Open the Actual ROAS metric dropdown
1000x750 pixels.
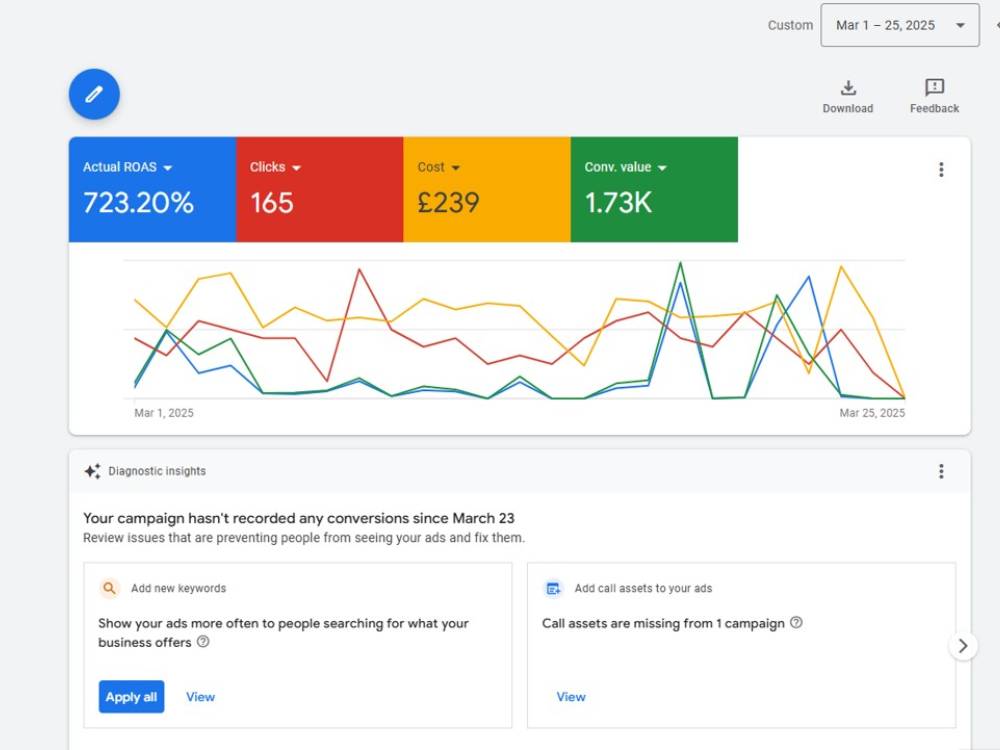tap(128, 167)
